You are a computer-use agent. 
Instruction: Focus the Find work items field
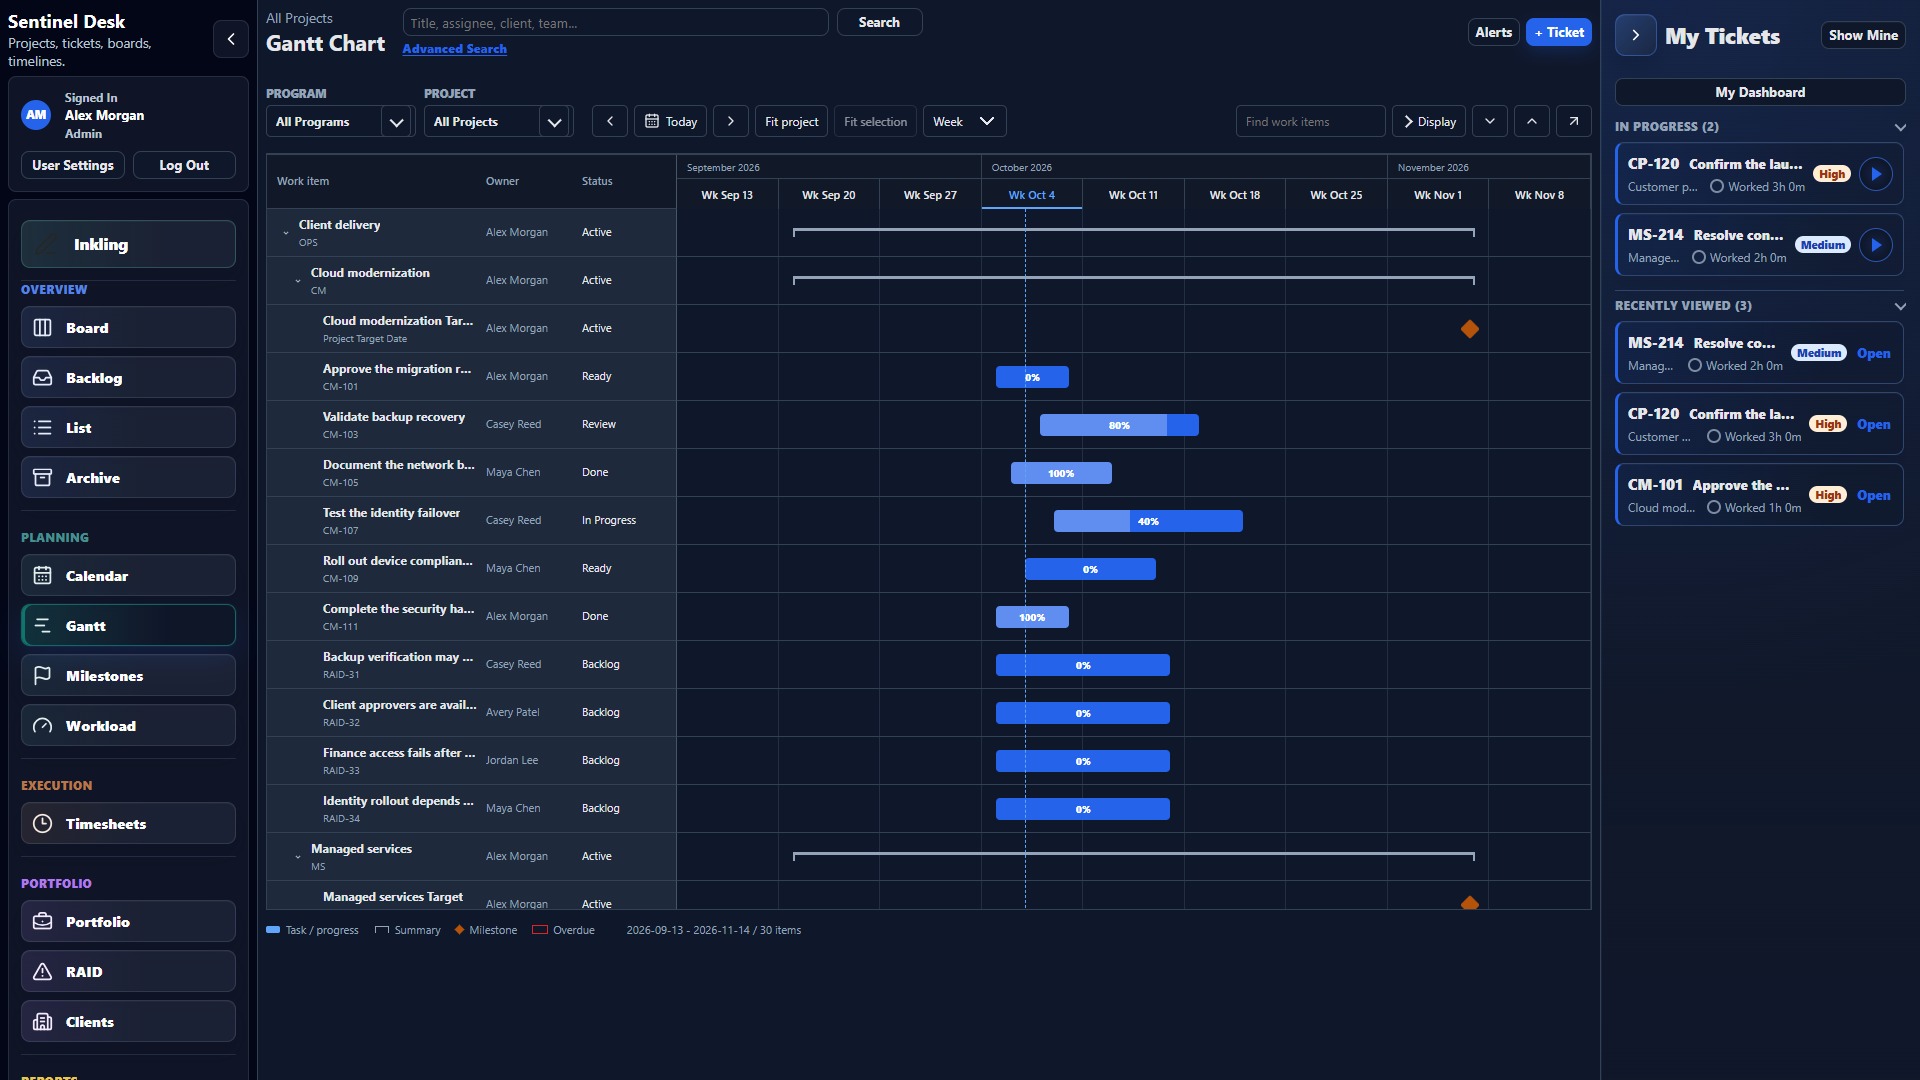1310,121
